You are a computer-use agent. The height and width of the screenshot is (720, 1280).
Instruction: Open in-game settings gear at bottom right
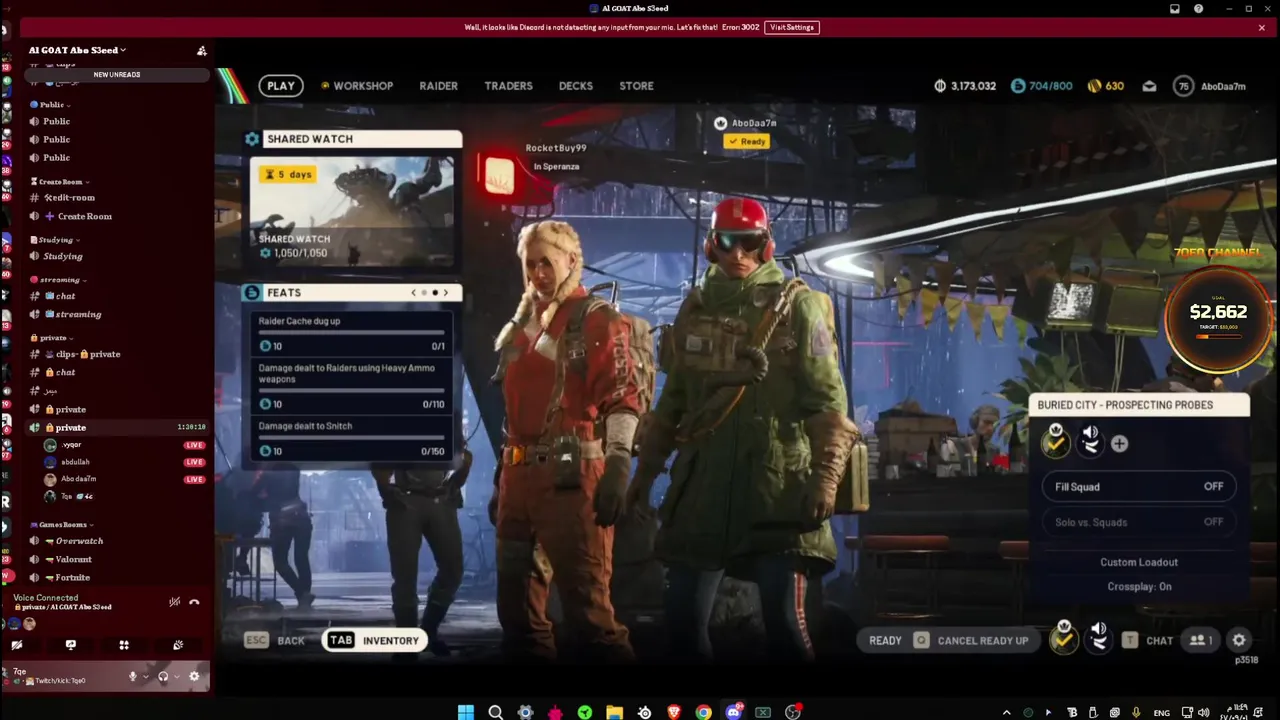click(1239, 641)
